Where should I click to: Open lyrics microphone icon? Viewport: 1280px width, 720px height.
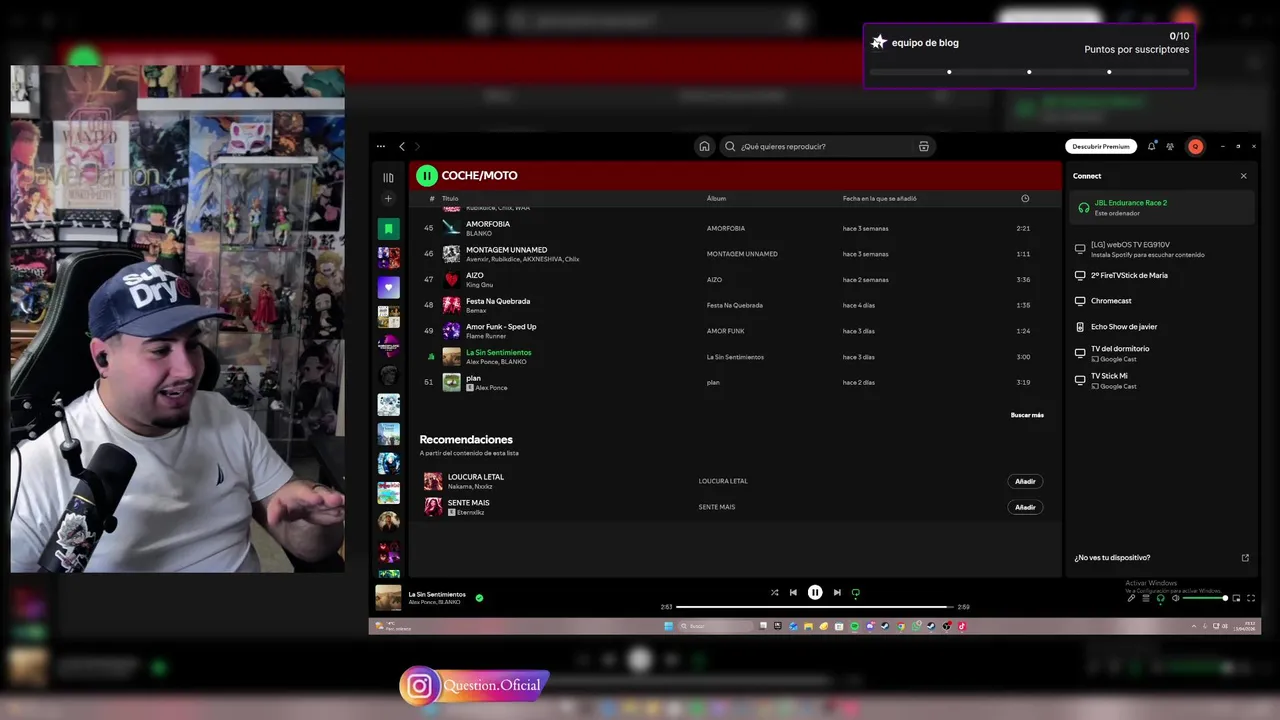(1131, 598)
